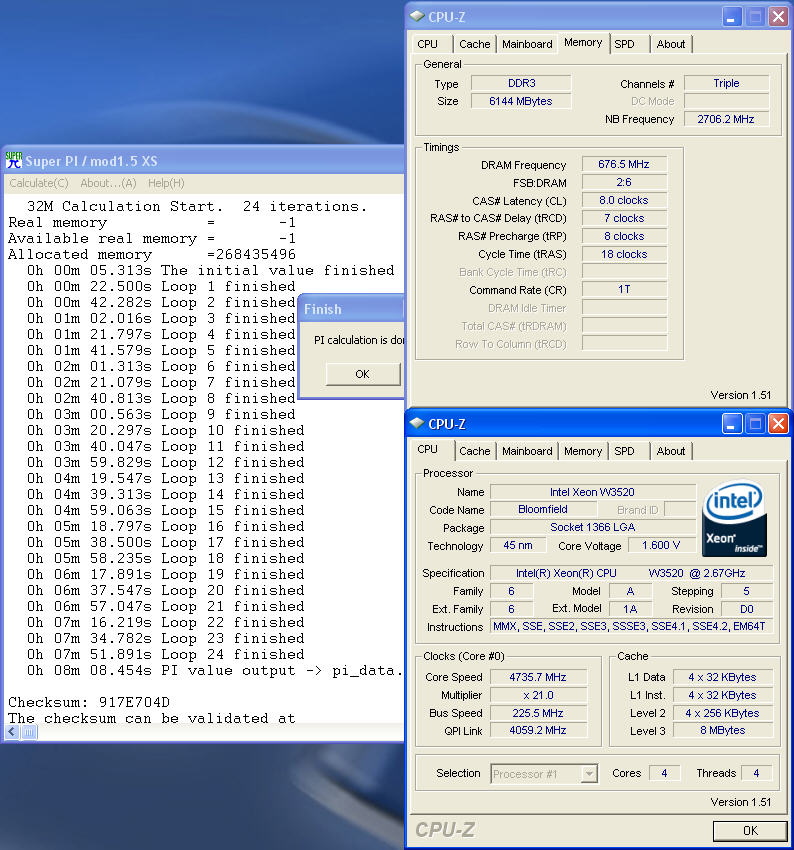Click the Multiplier value x 21.0
Image resolution: width=794 pixels, height=850 pixels.
[x=538, y=695]
